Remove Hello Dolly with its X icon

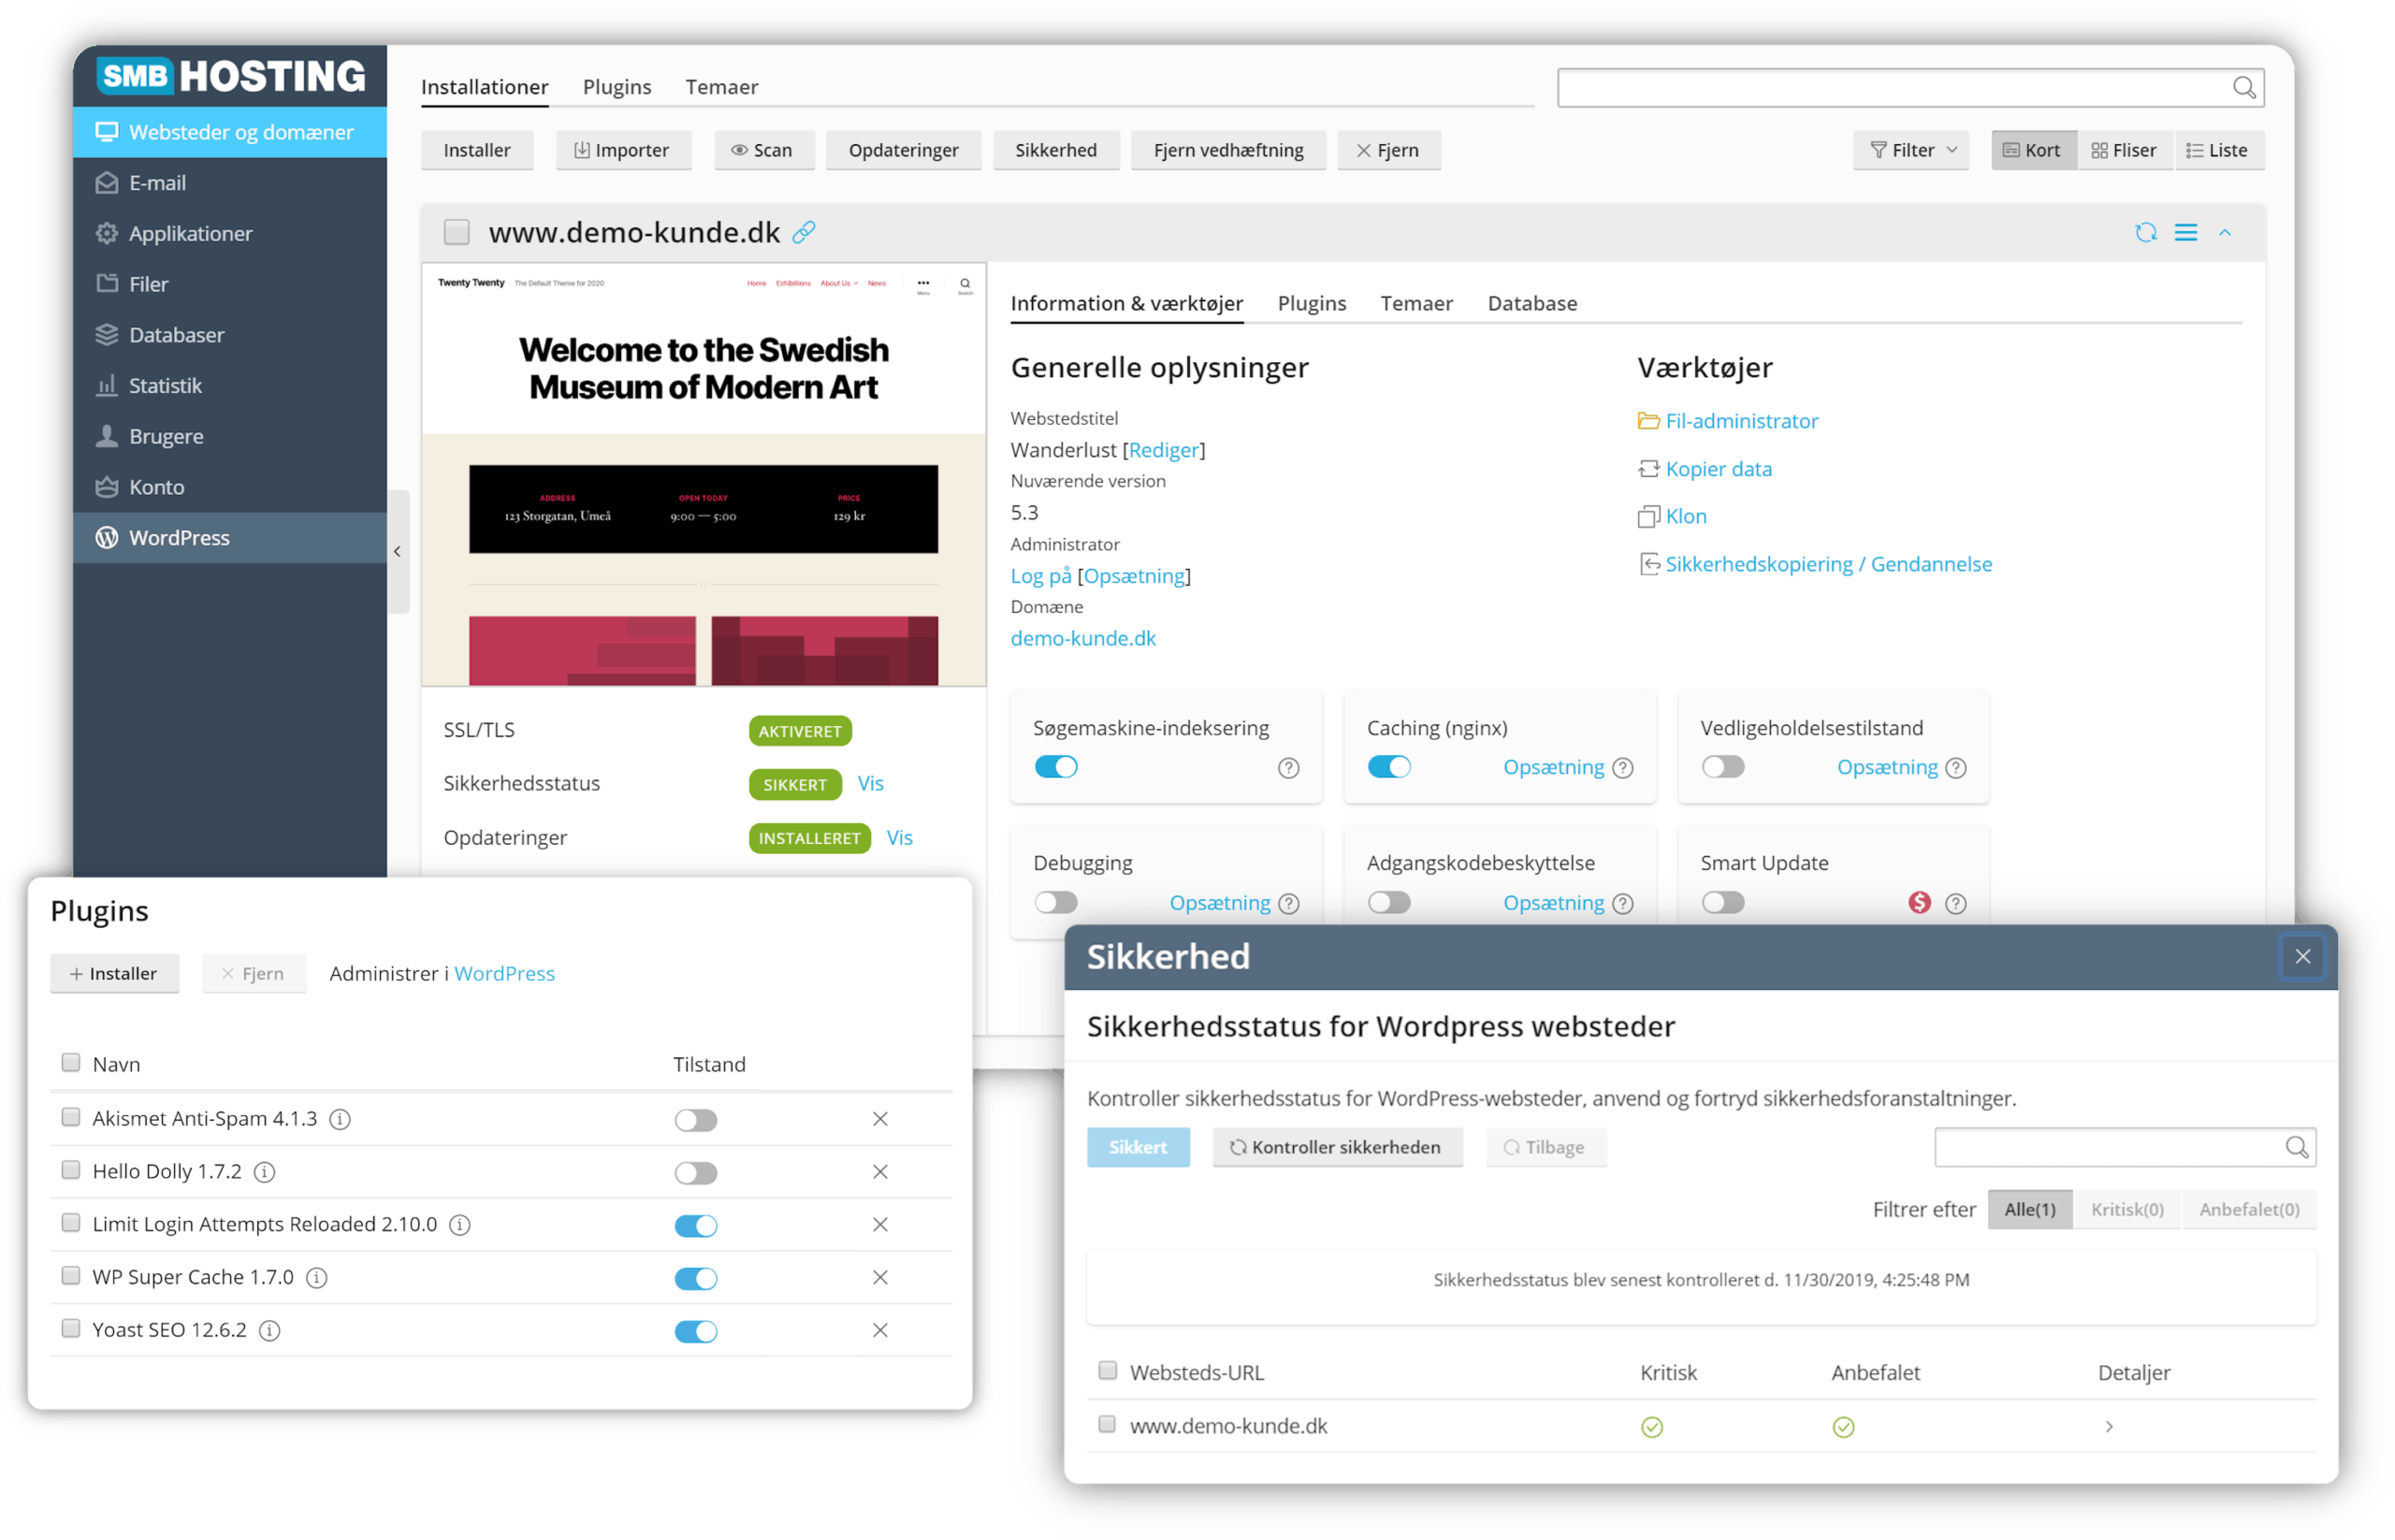click(x=880, y=1172)
